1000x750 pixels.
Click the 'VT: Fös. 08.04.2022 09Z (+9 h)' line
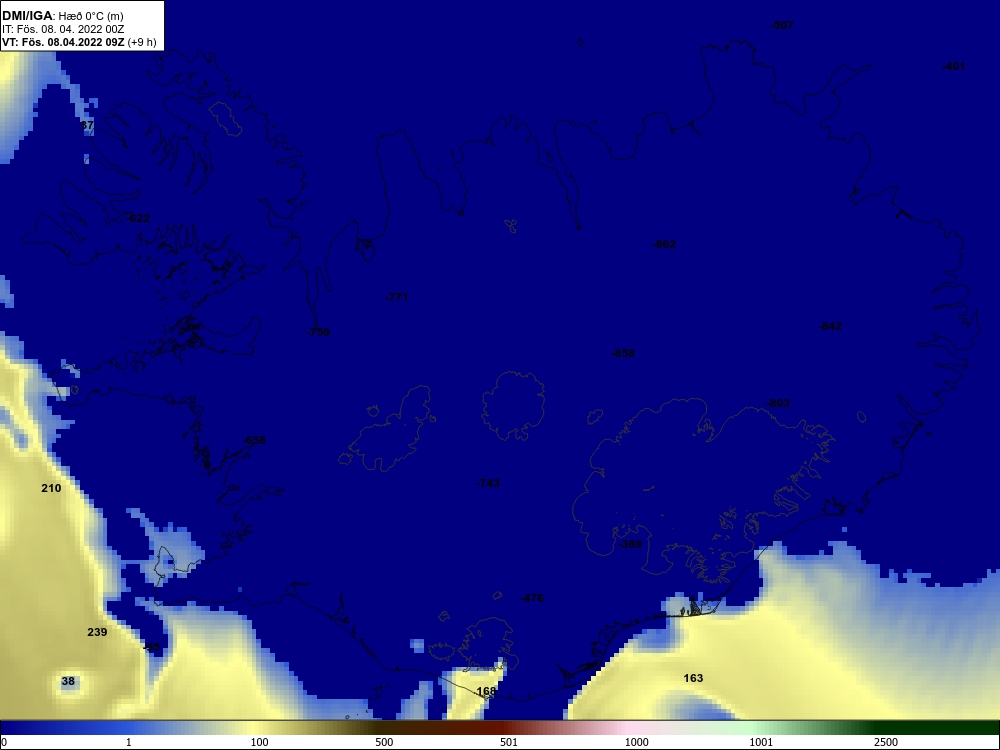click(79, 42)
